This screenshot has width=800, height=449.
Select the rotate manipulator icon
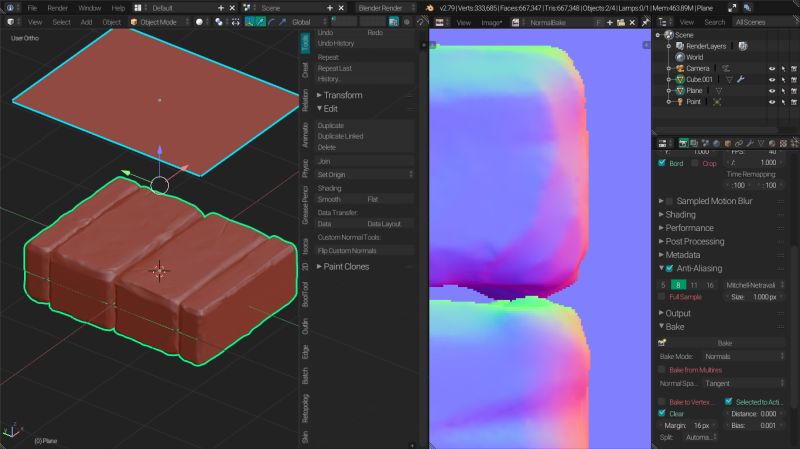[x=271, y=22]
